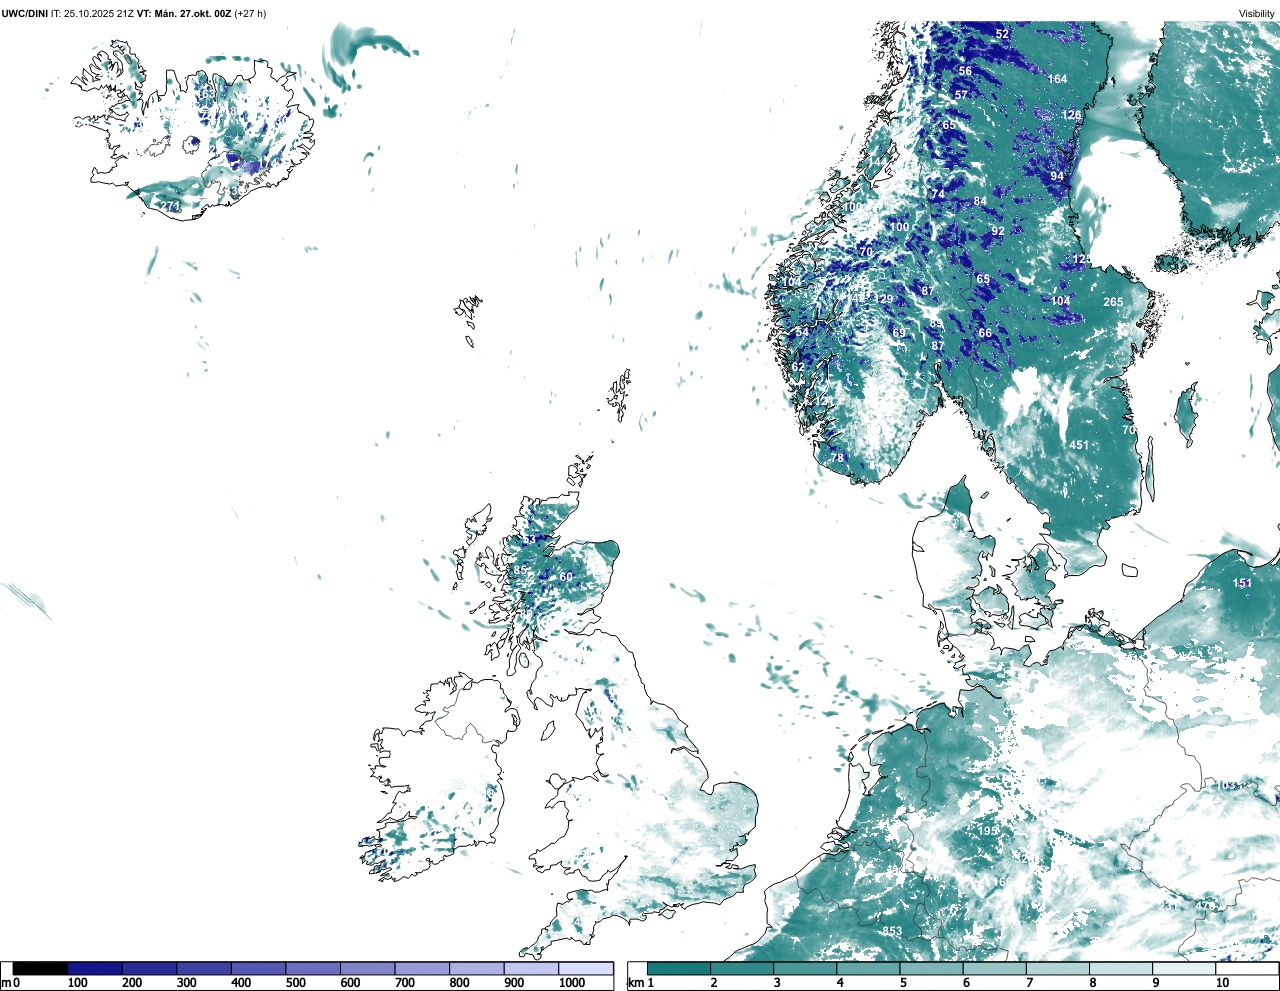The width and height of the screenshot is (1280, 991).
Task: Click visibility value '94' on the map
Action: (1057, 177)
